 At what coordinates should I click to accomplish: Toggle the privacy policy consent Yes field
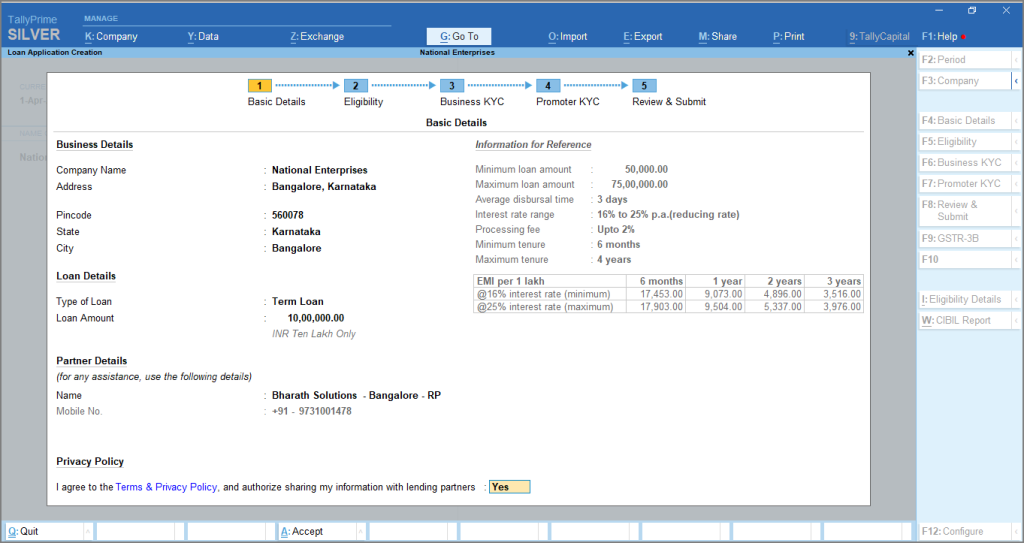click(509, 487)
